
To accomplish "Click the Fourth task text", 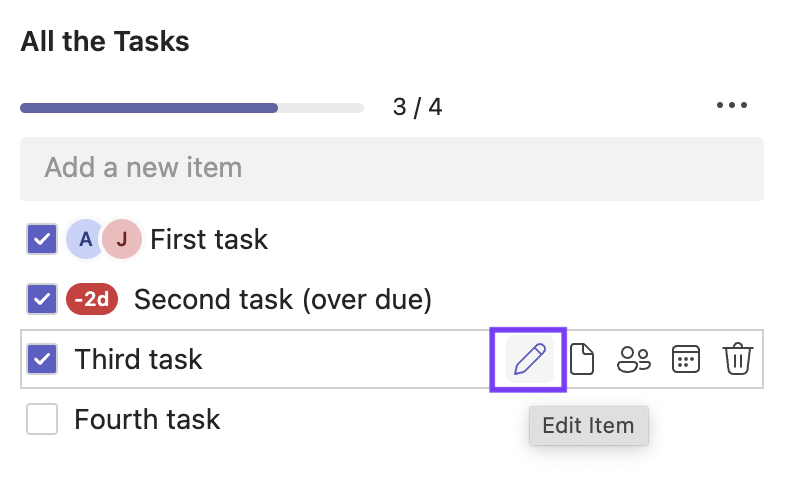I will pos(147,419).
